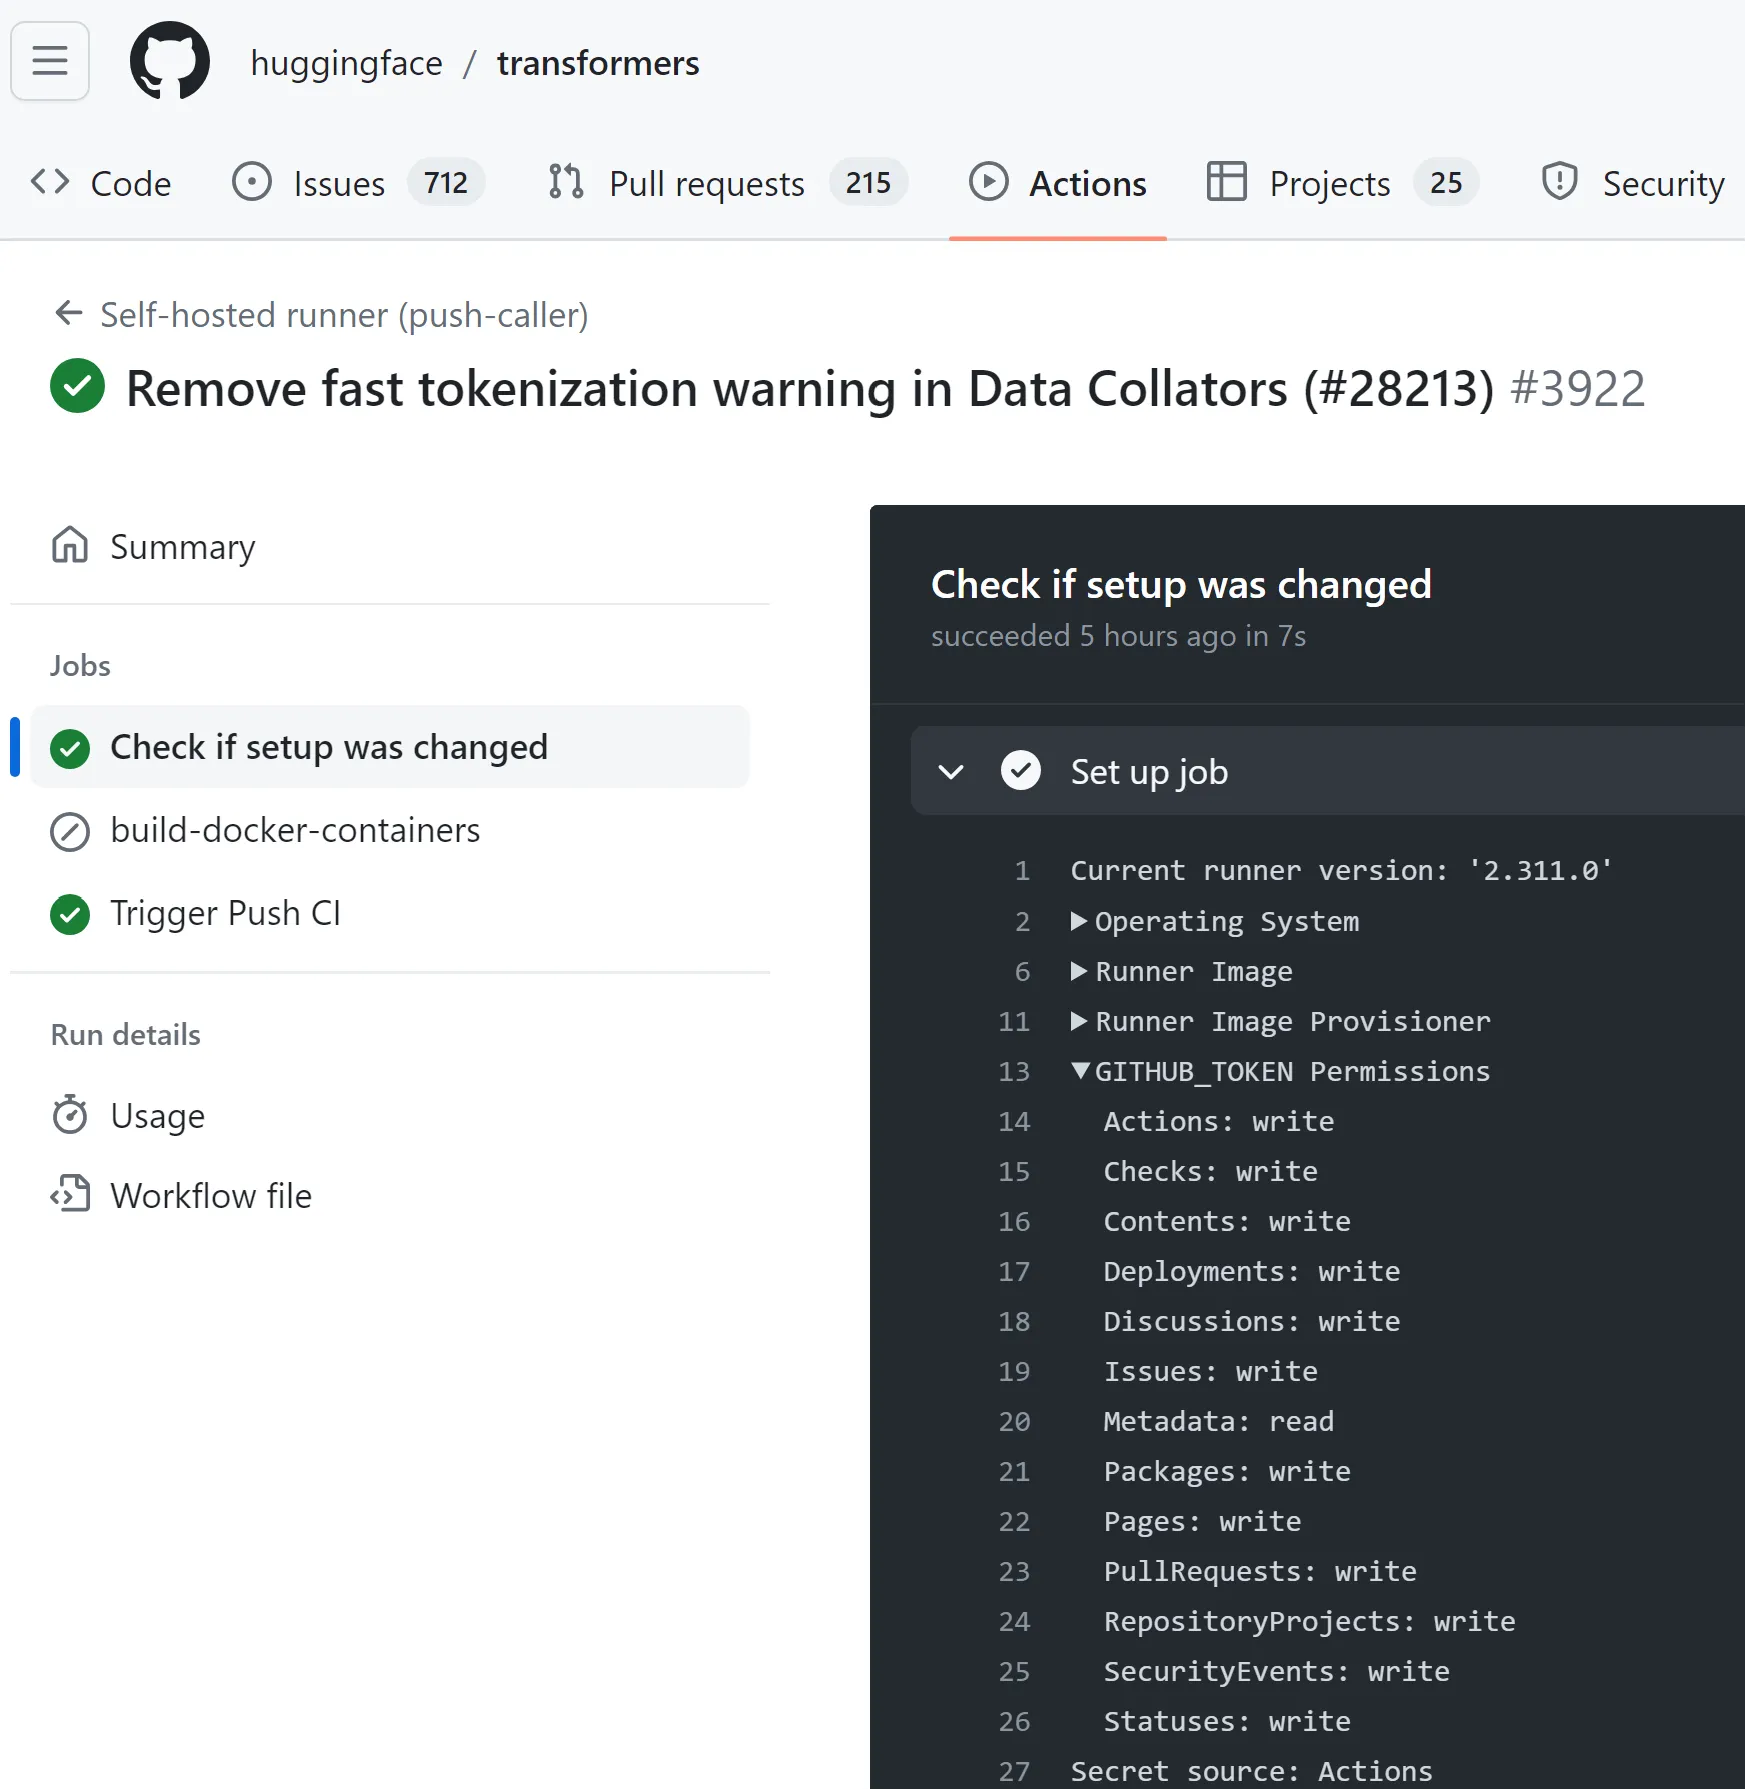
Task: Open the huggingface organization link
Action: click(x=346, y=63)
